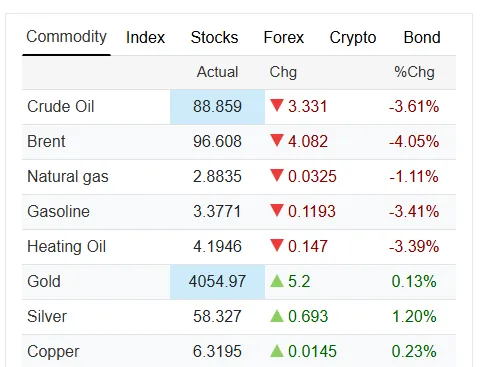The image size is (481, 367).
Task: Click the Chg column header
Action: point(283,73)
